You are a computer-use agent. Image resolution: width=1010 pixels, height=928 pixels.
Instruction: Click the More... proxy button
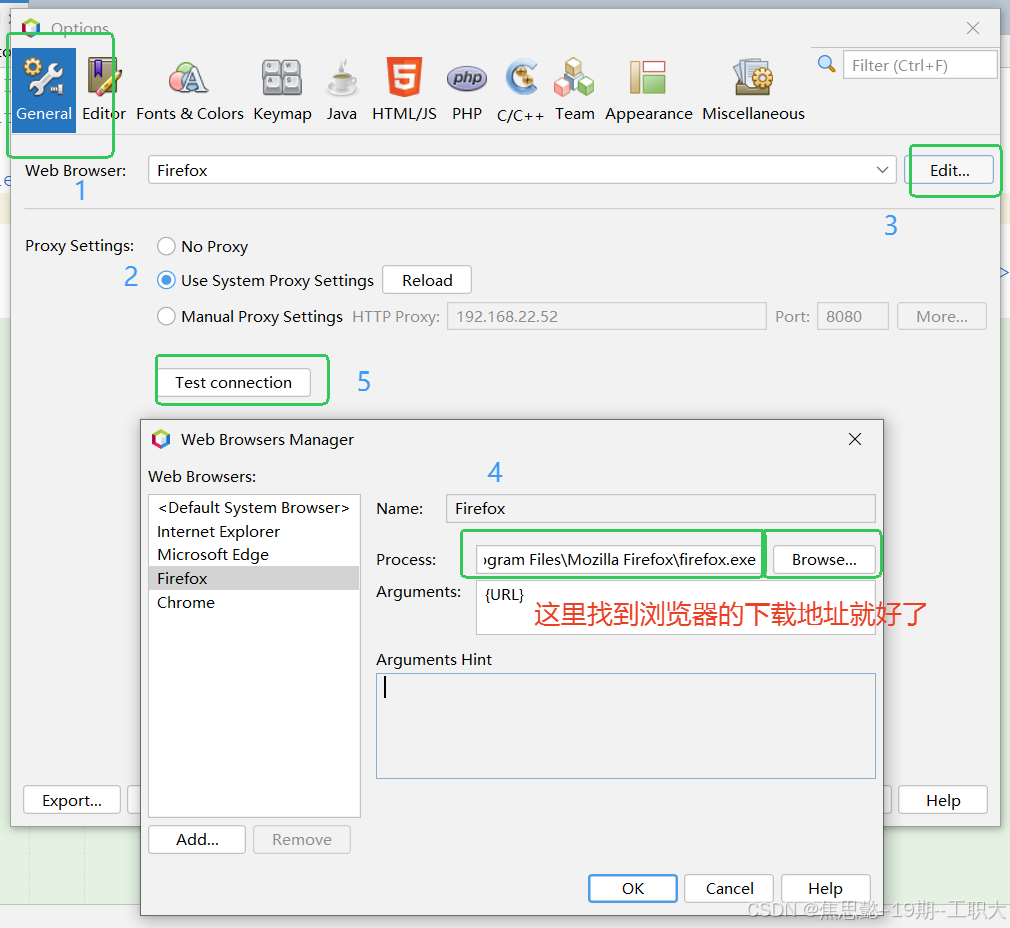coord(942,316)
